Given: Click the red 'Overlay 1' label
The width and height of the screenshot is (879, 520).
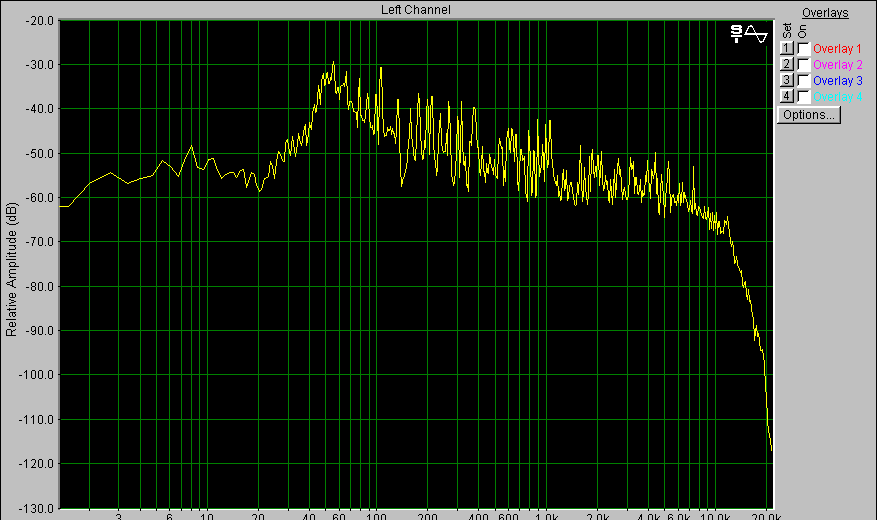Looking at the screenshot, I should coord(838,49).
